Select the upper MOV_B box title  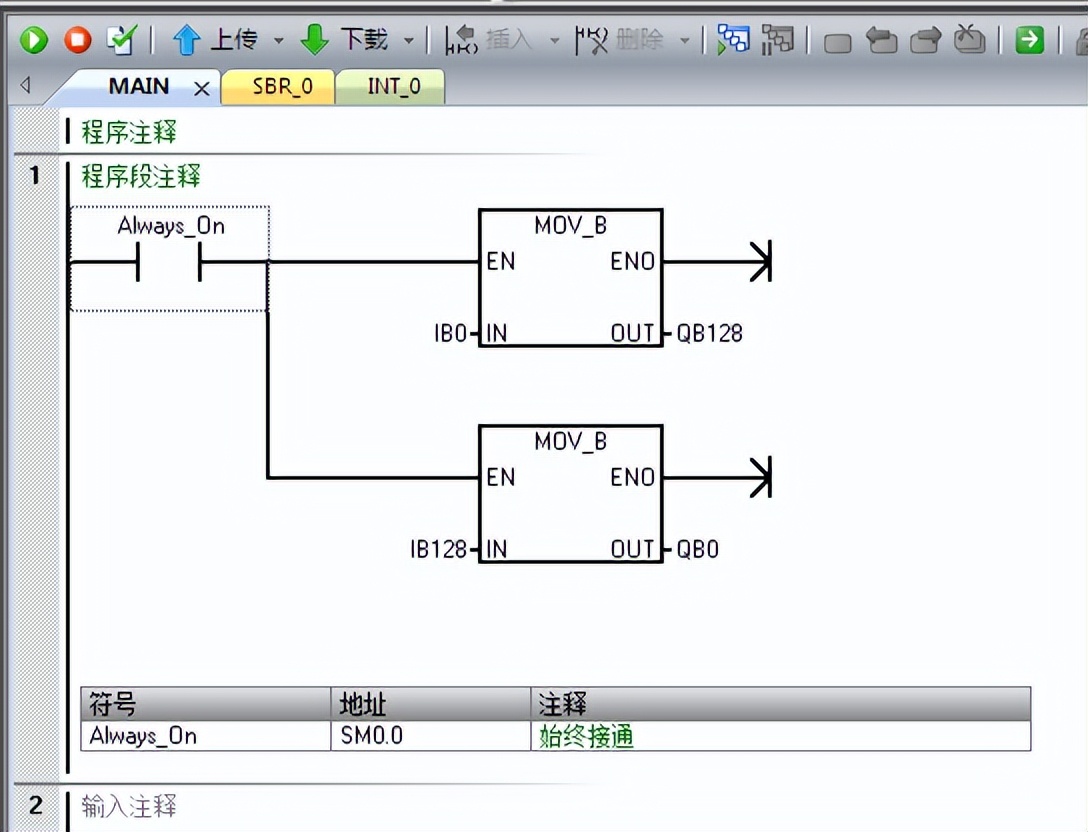point(570,226)
